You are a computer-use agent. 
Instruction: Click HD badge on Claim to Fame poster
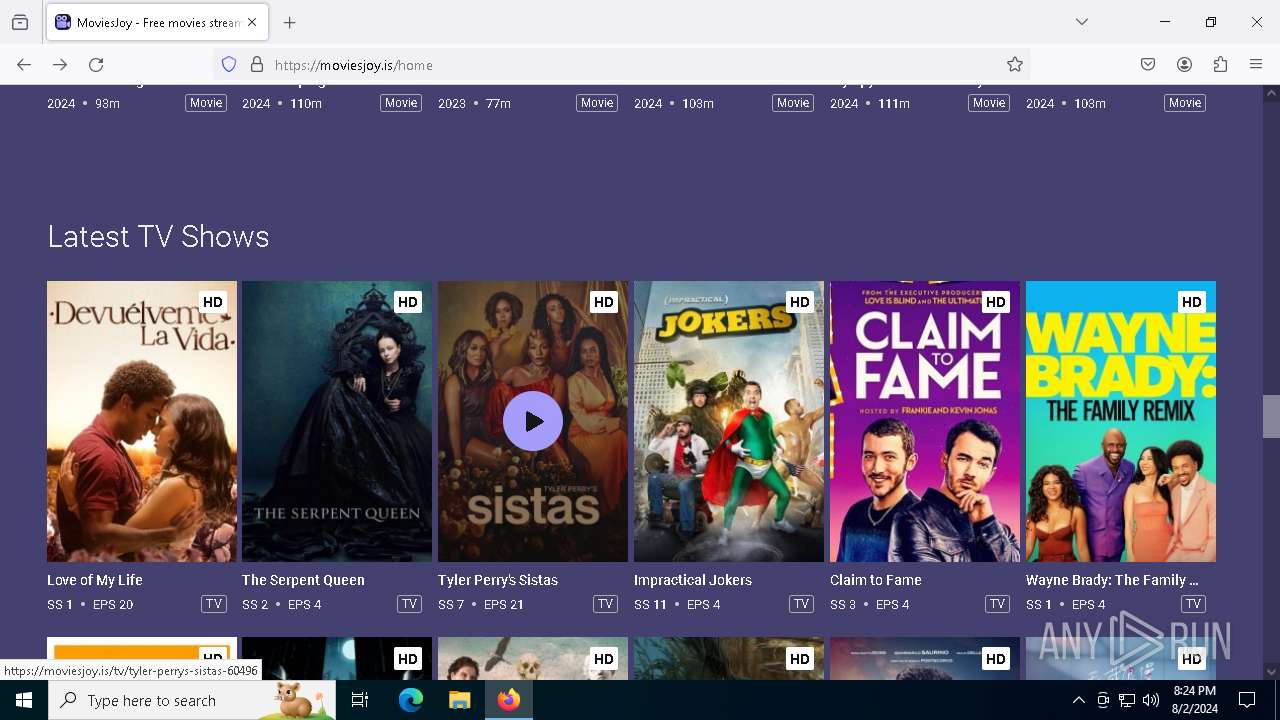pyautogui.click(x=995, y=302)
